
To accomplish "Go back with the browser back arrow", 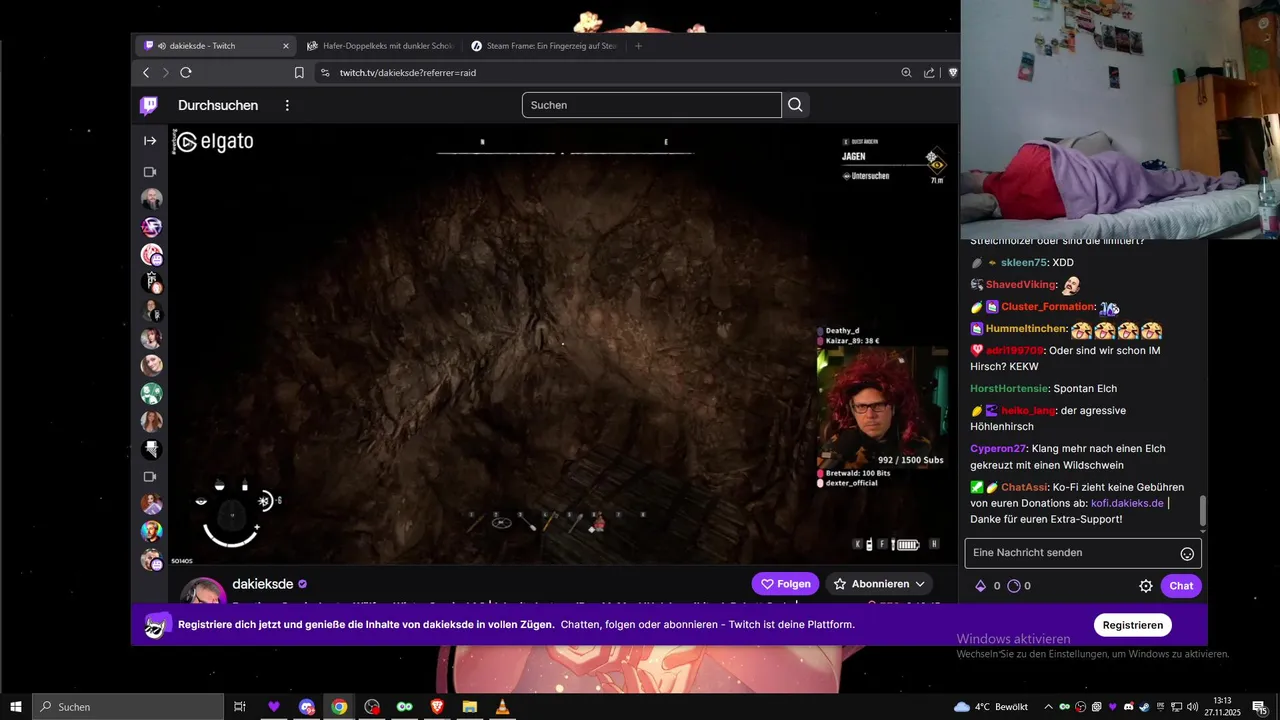I will (x=146, y=73).
